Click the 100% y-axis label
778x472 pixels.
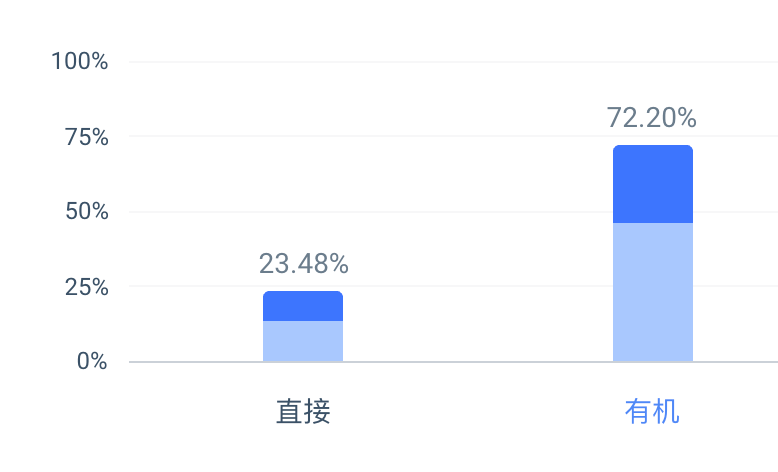pos(79,61)
